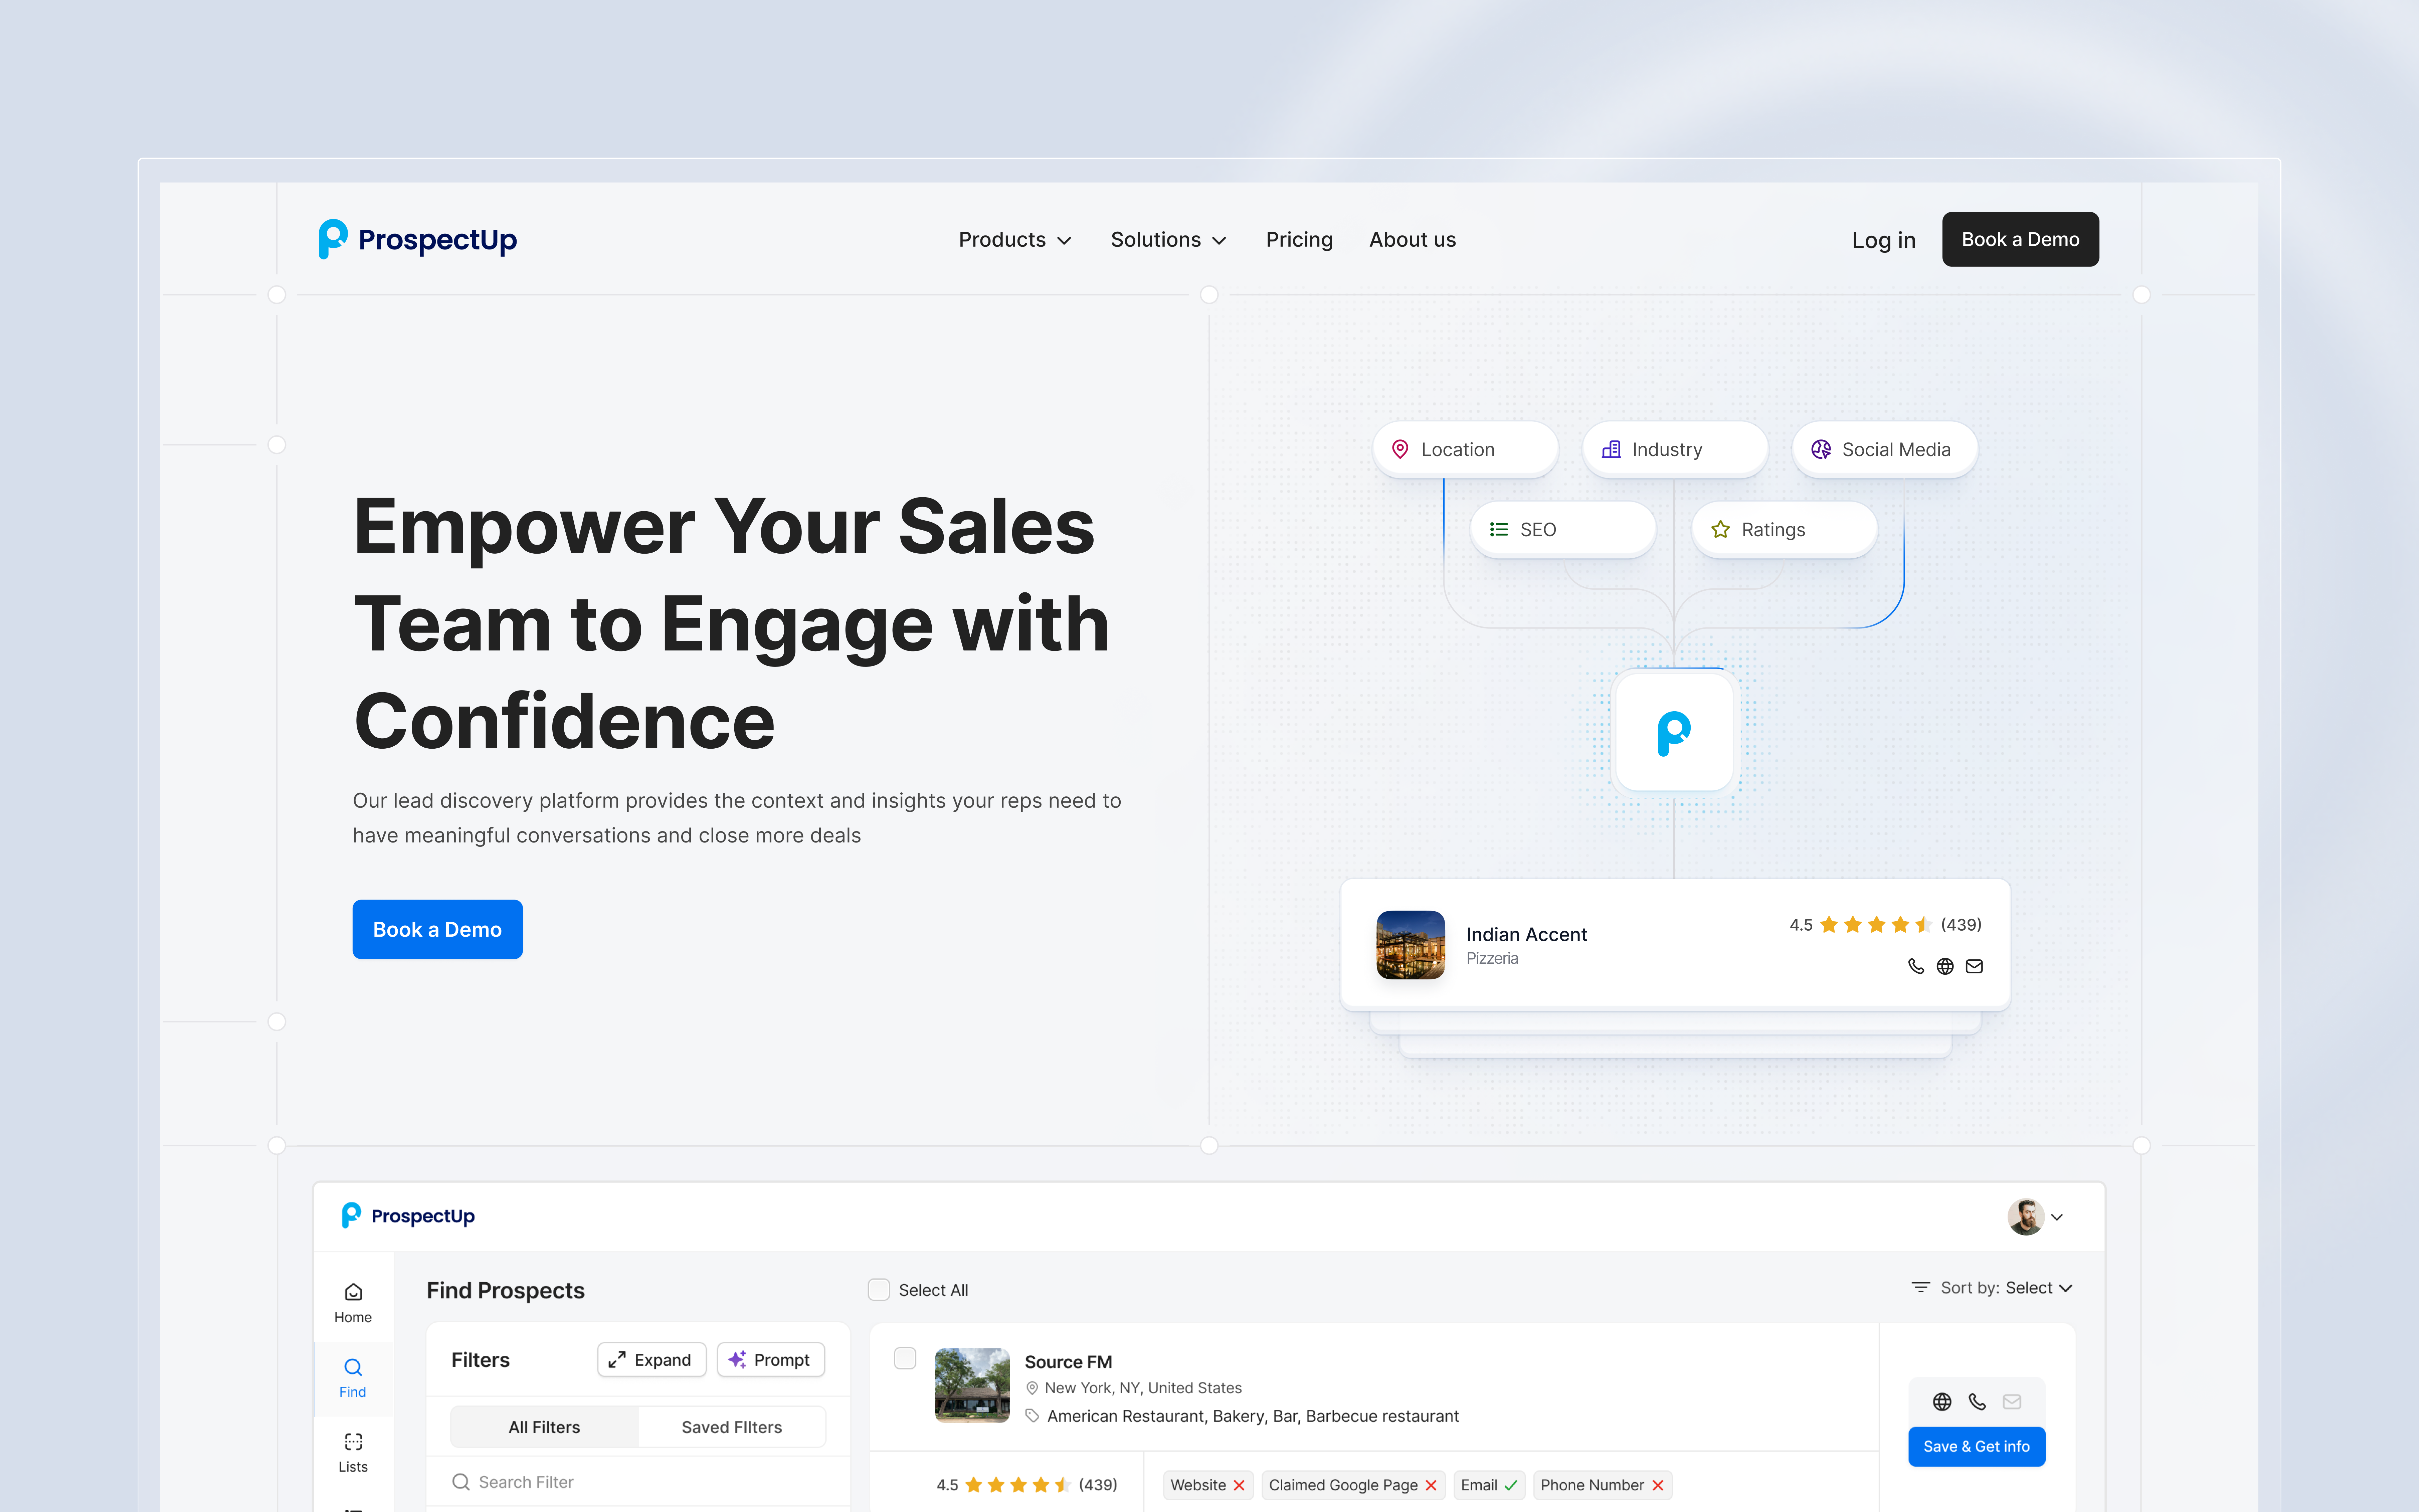Click the Log in link
The height and width of the screenshot is (1512, 2419).
pos(1883,239)
